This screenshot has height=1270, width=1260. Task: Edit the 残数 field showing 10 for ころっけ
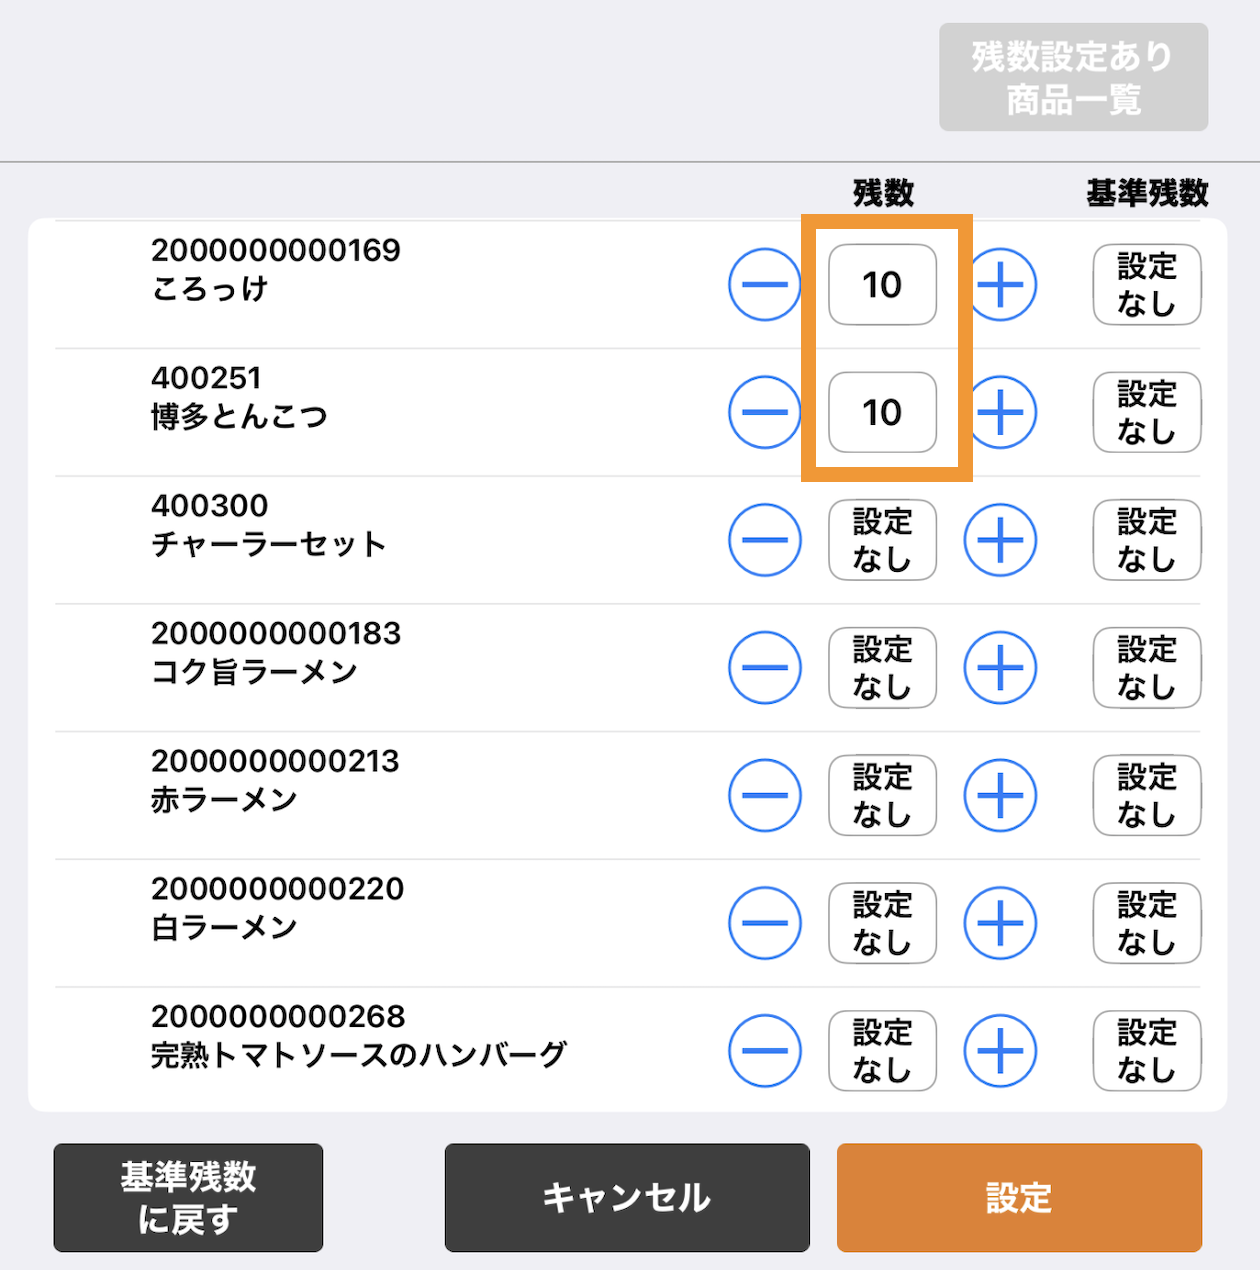[882, 285]
